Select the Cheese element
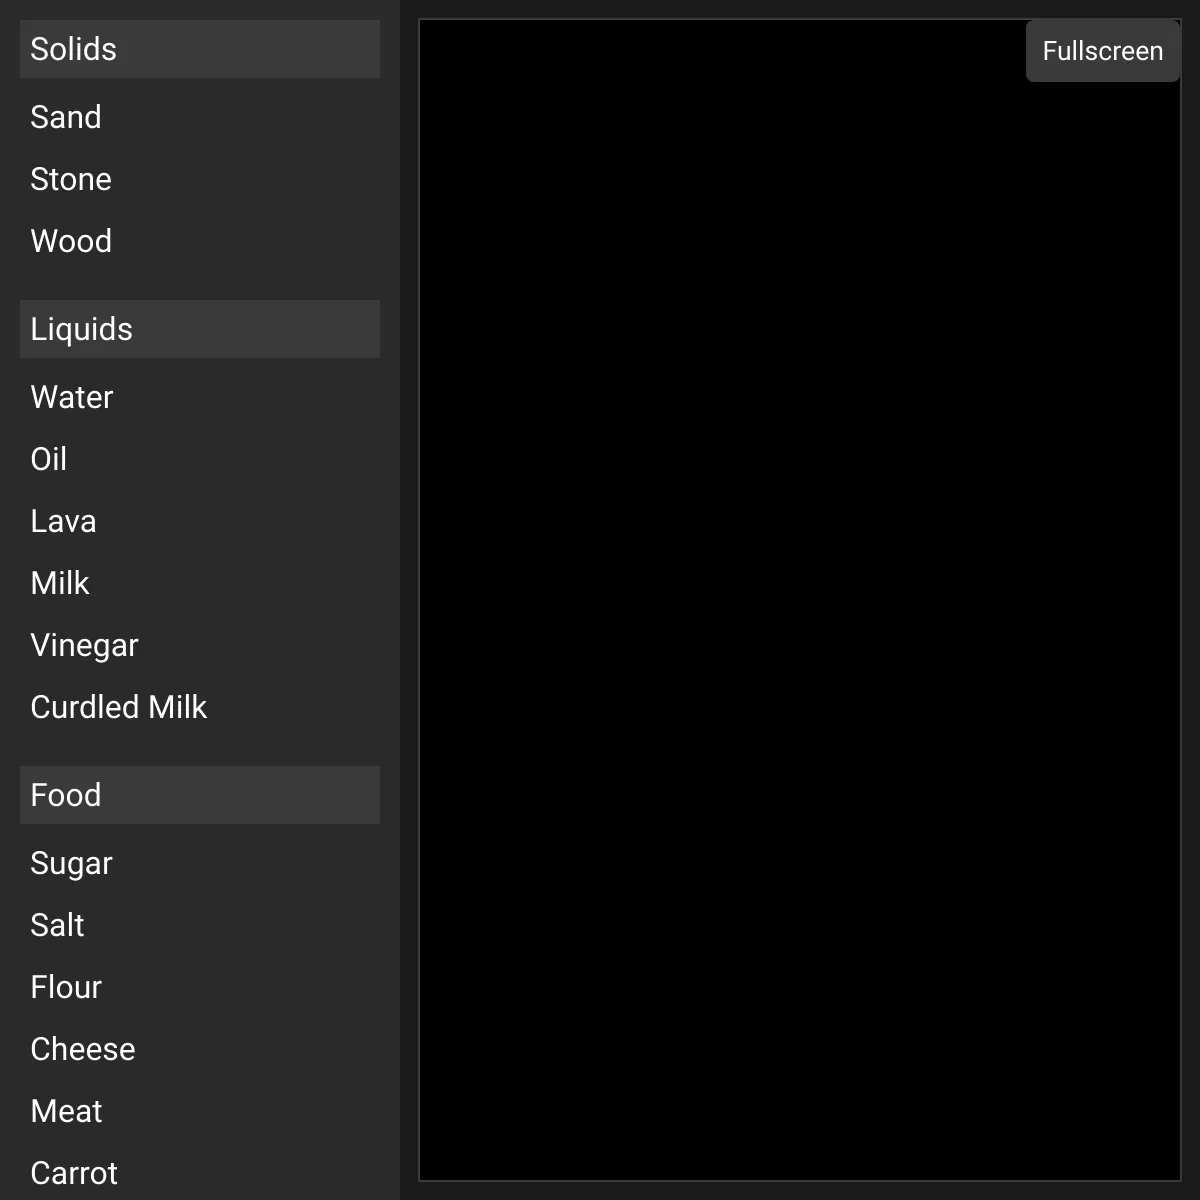This screenshot has height=1200, width=1200. point(200,1049)
